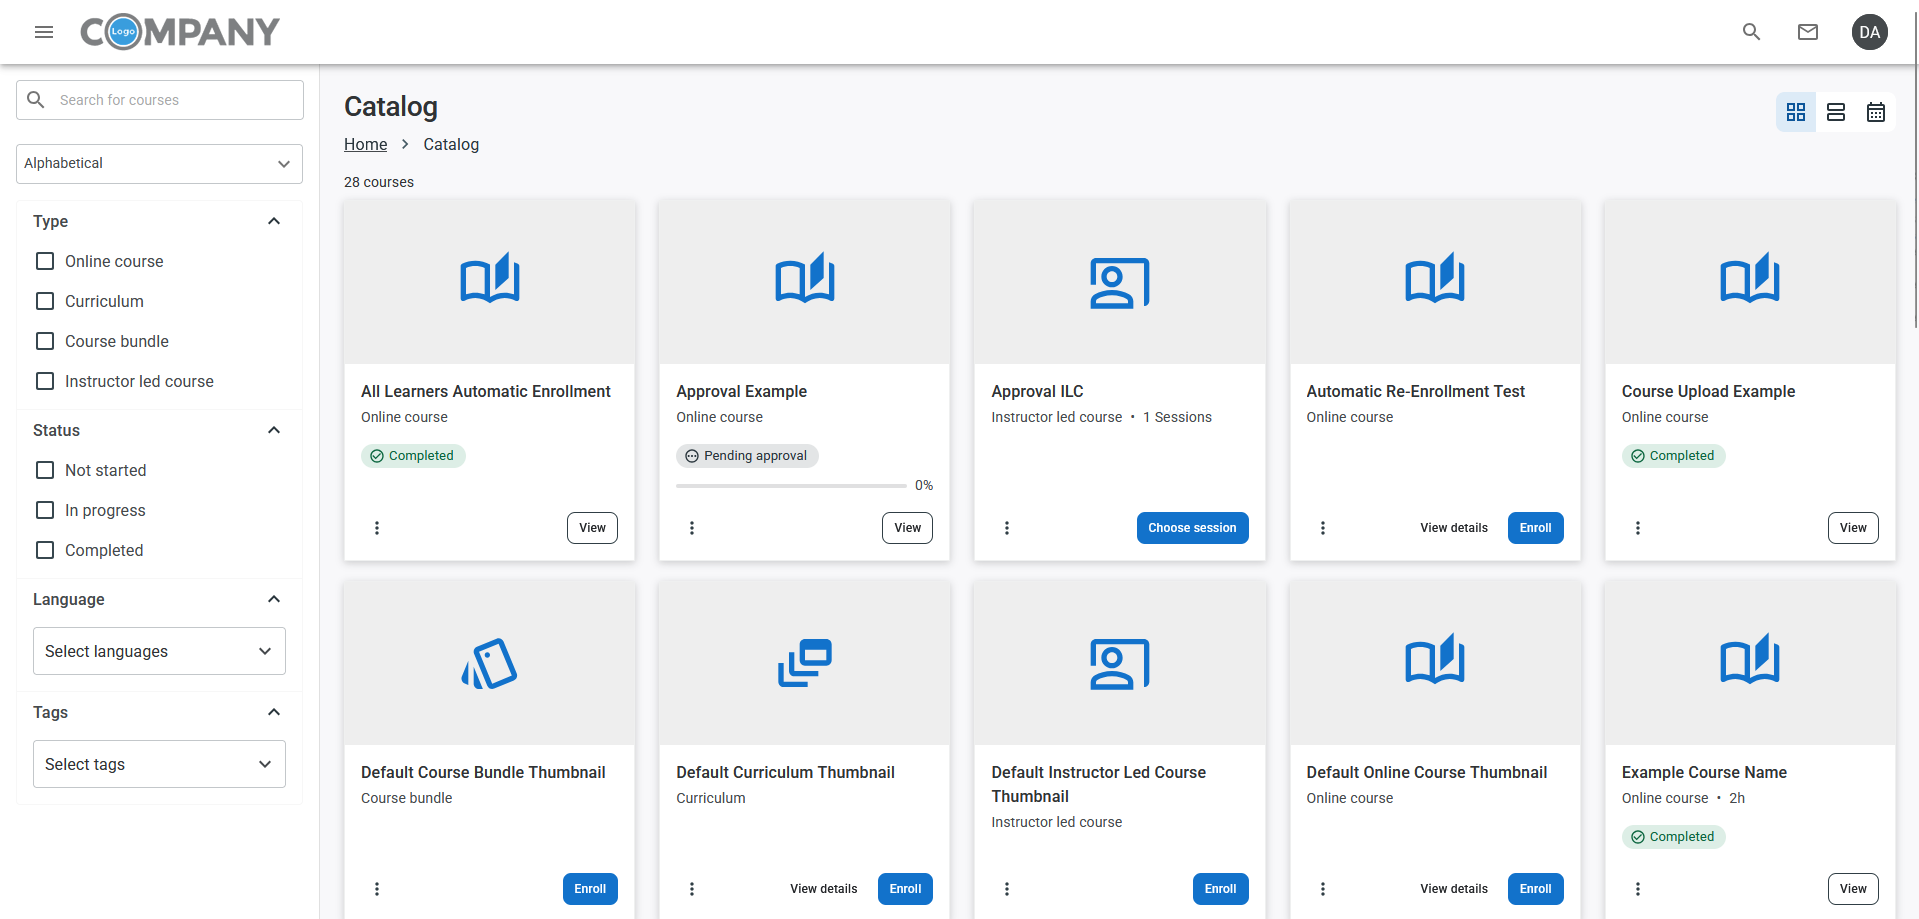The width and height of the screenshot is (1919, 919).
Task: Click the Approval ILC instructor thumbnail icon
Action: point(1120,283)
